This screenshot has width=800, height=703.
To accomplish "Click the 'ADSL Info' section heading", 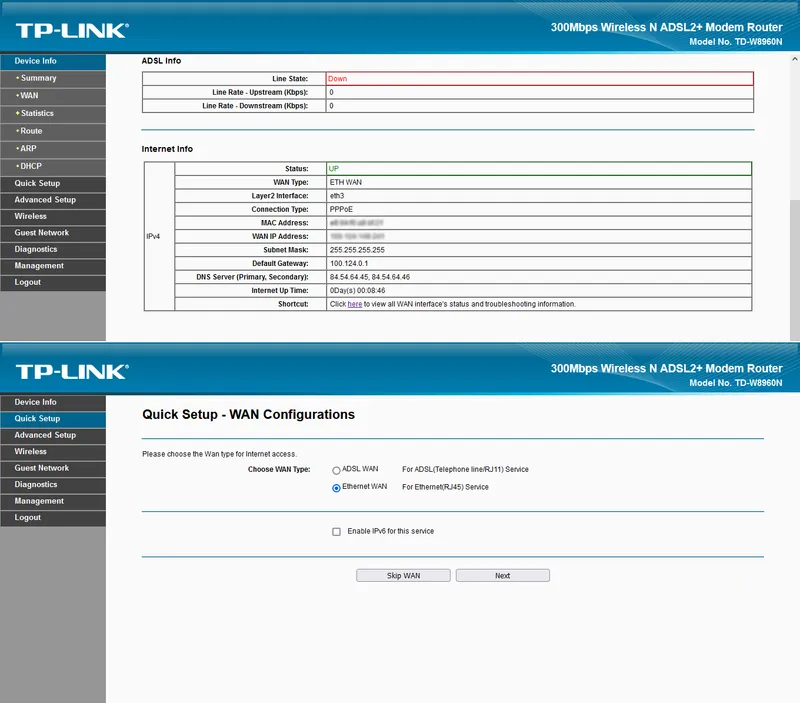I will [x=161, y=61].
